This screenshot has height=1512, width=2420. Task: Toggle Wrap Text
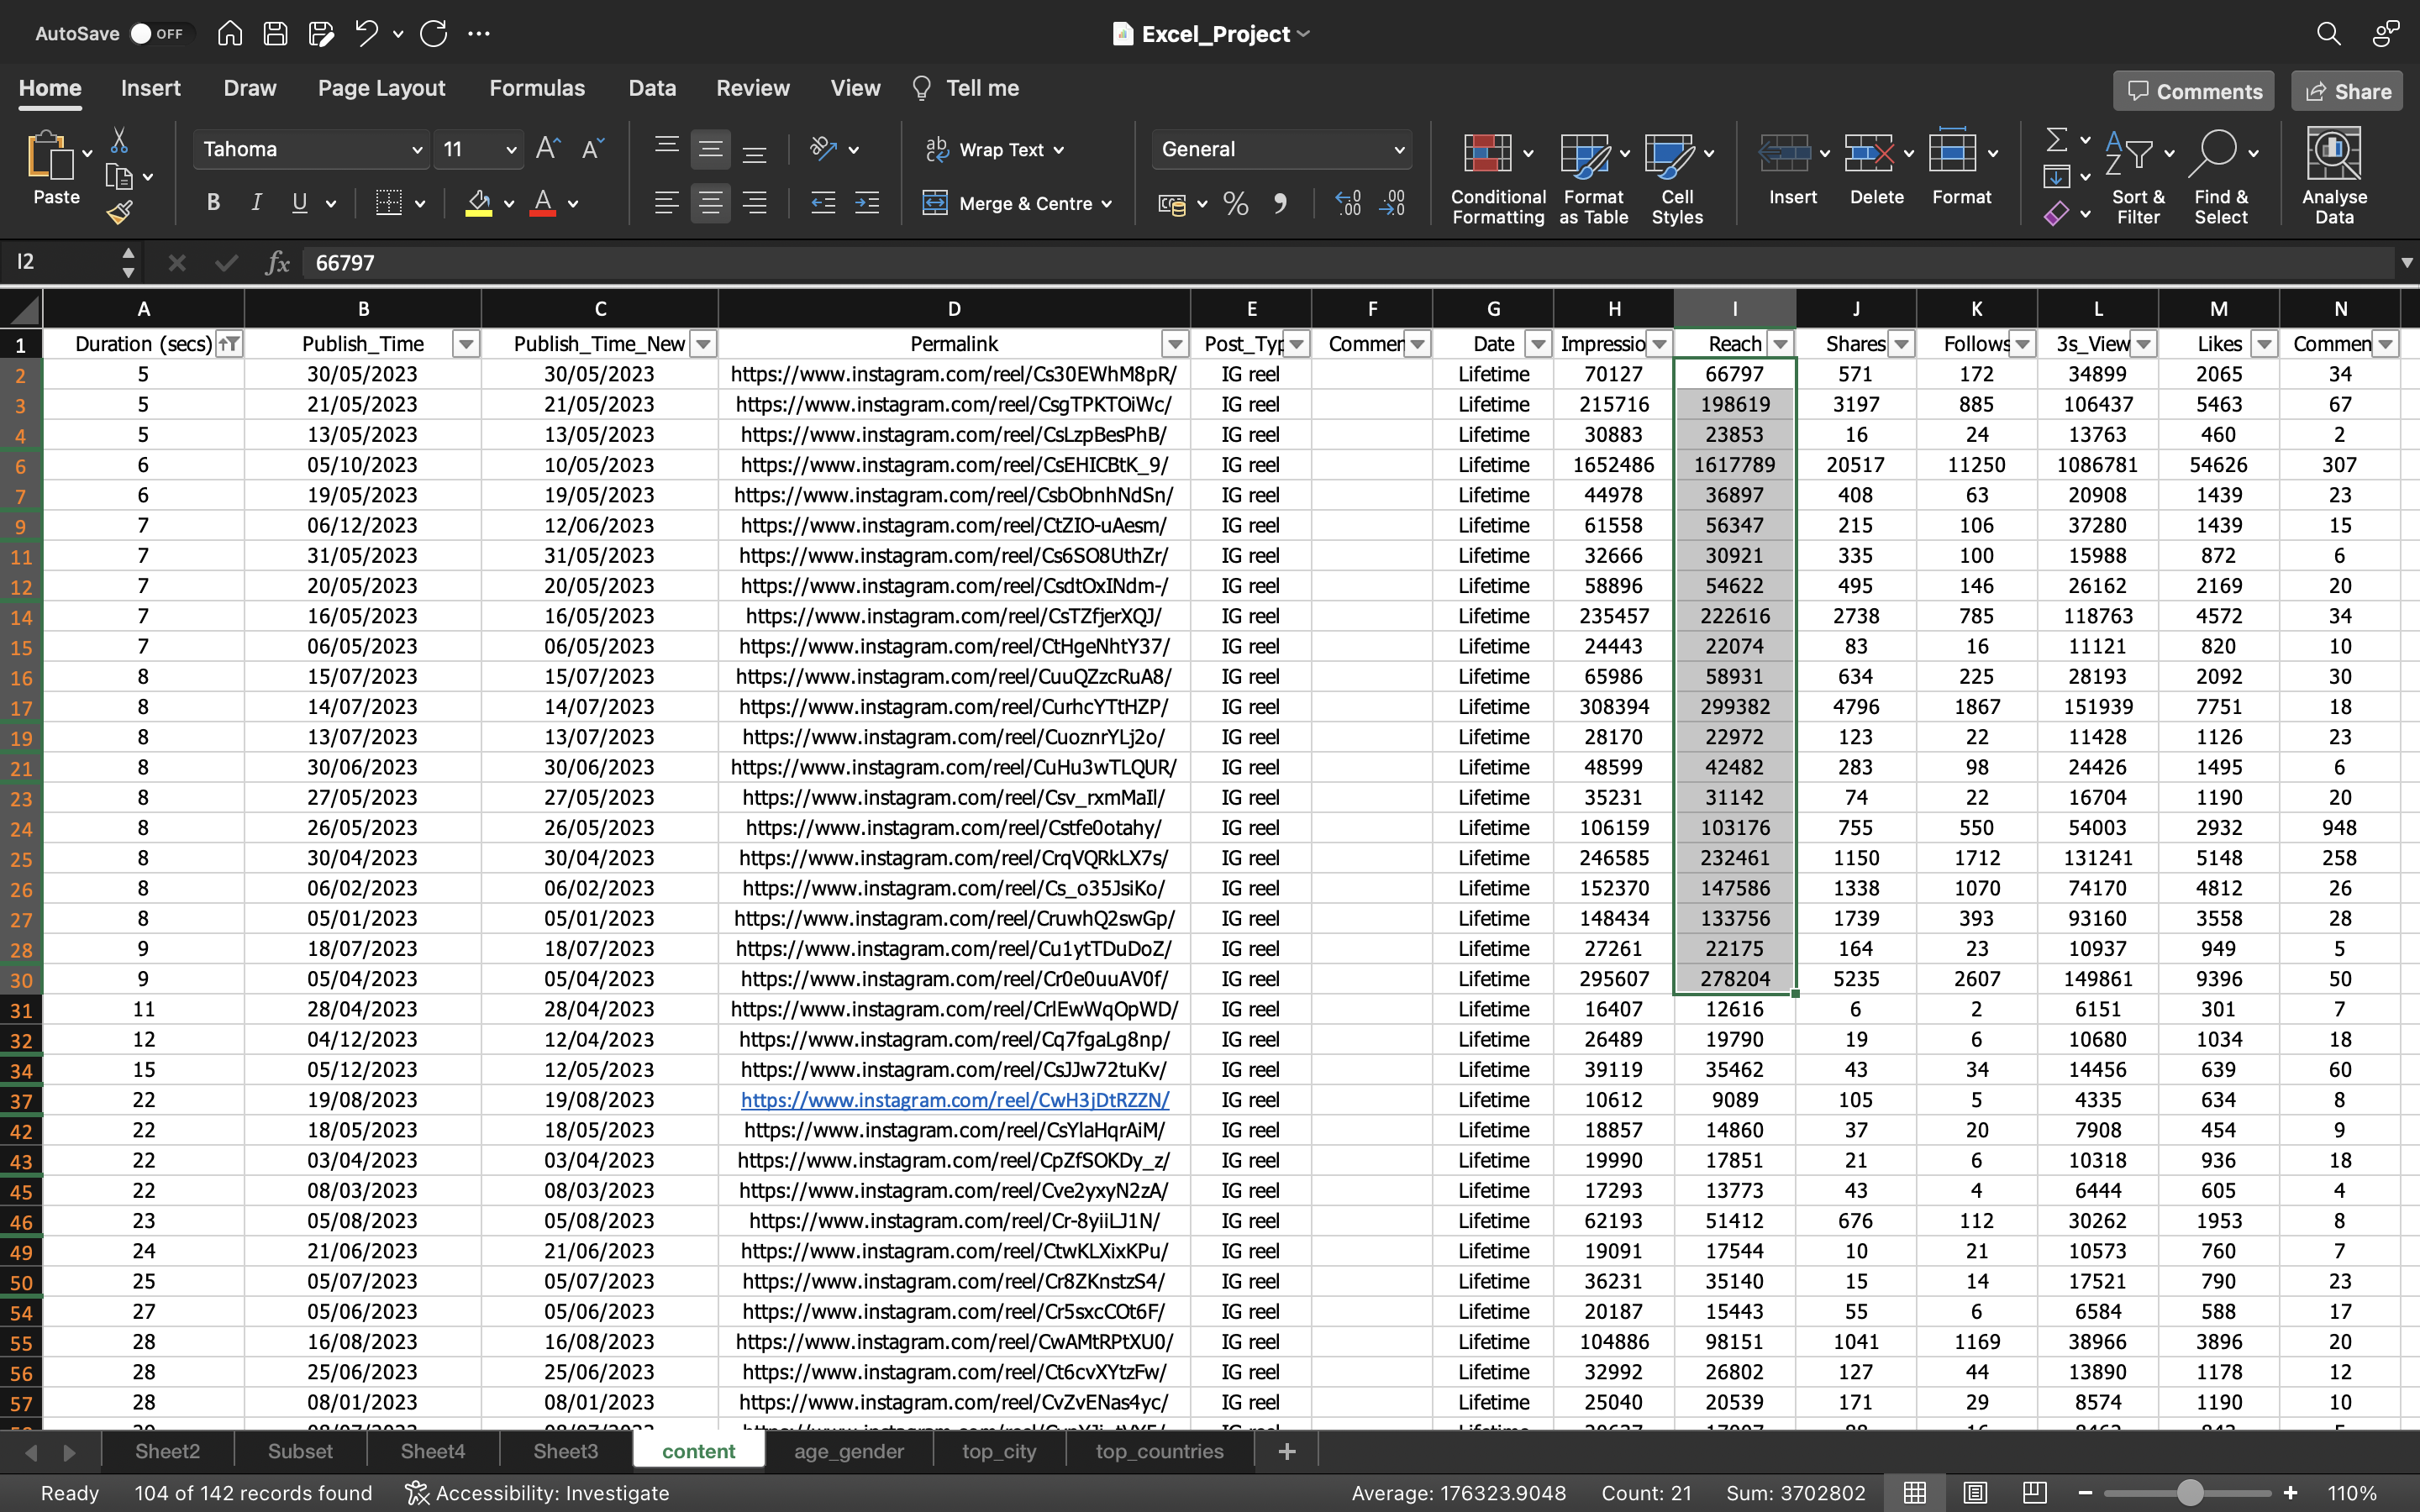coord(993,150)
